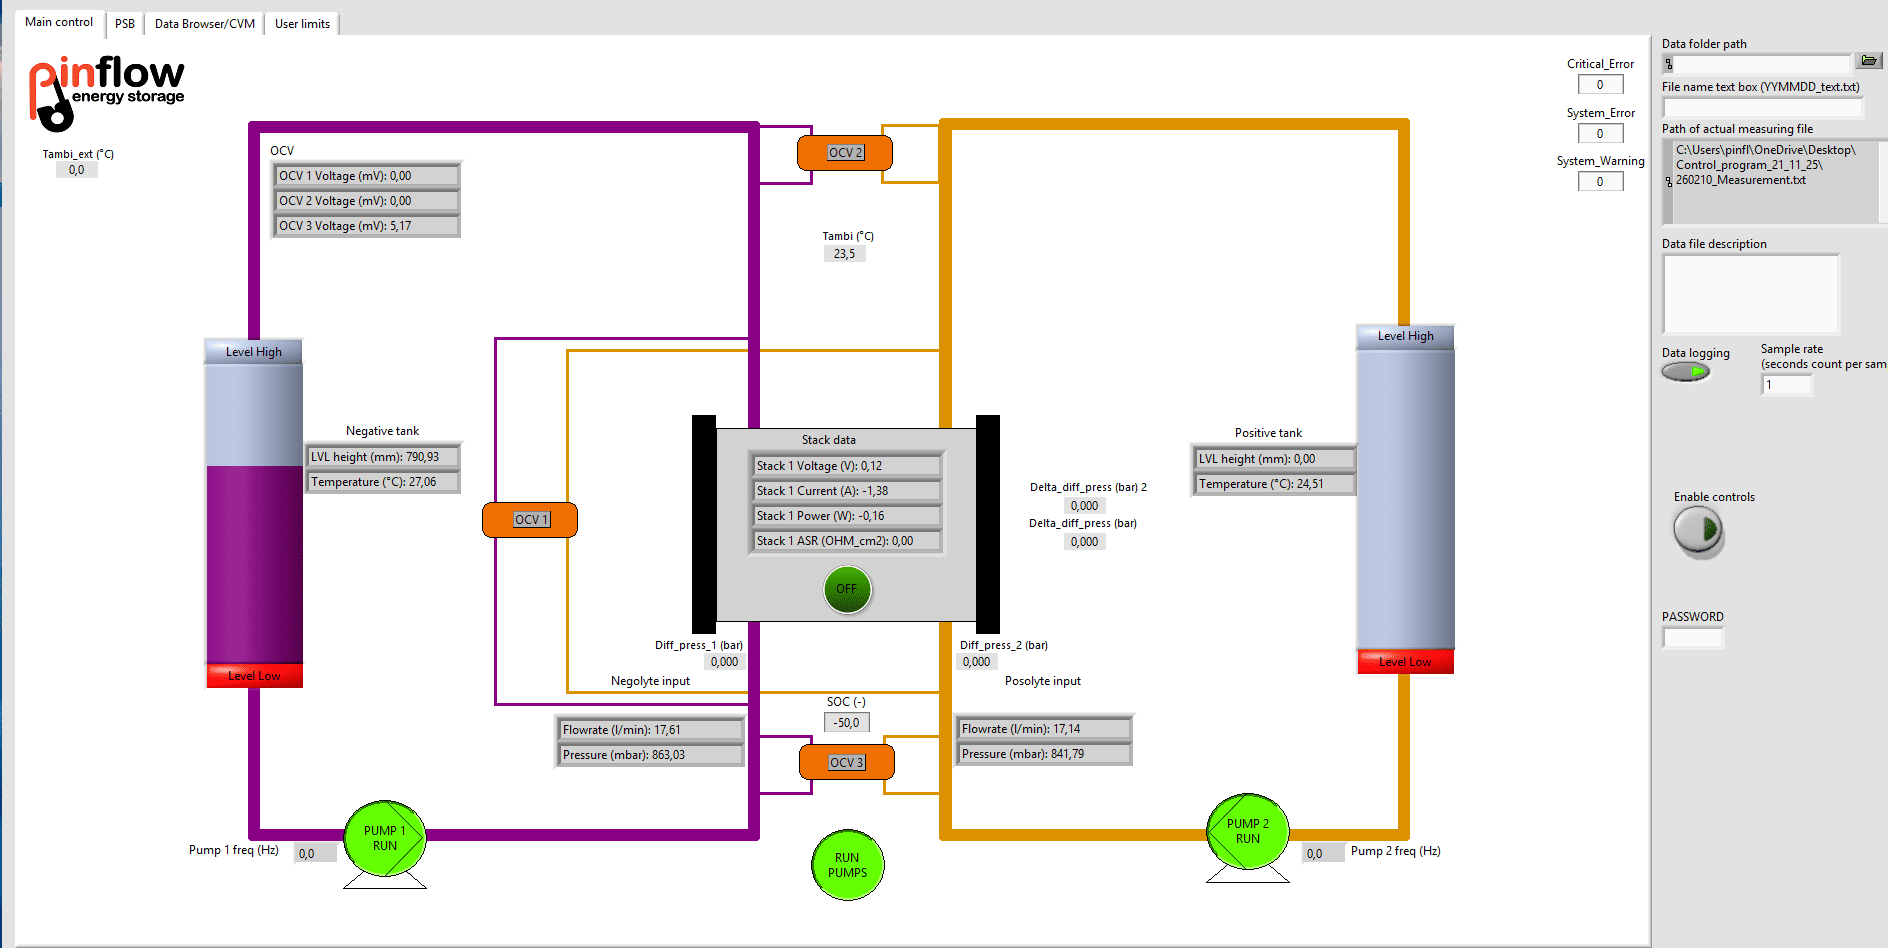Select the OCV 3 cell block
1888x948 pixels.
[847, 763]
